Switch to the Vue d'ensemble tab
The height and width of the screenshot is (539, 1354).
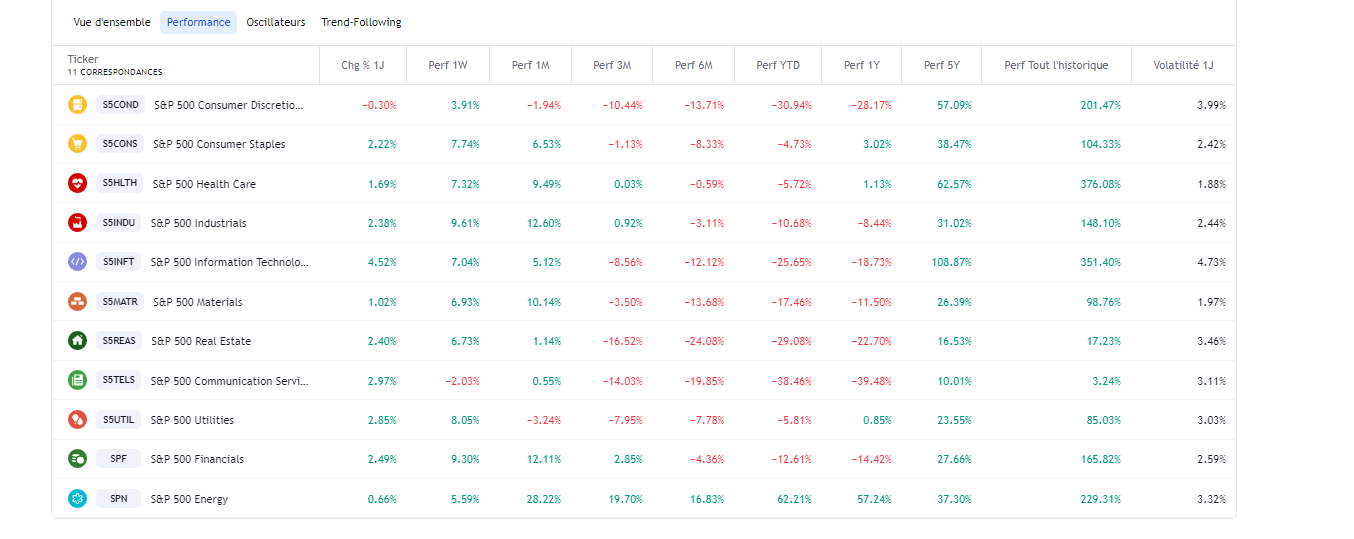[112, 22]
